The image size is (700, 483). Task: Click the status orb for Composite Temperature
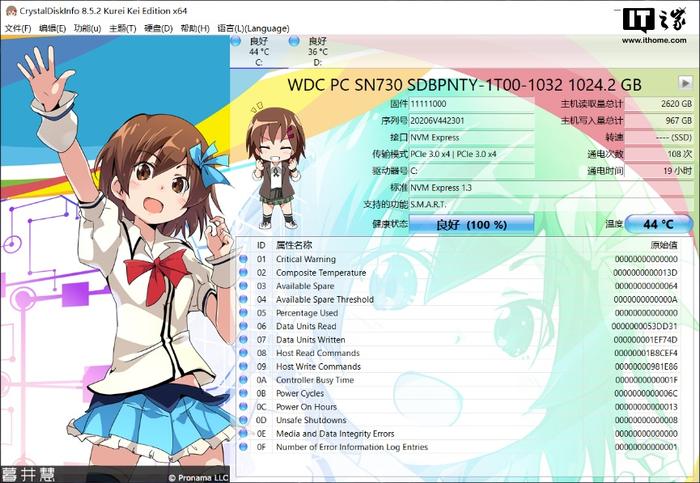(243, 272)
